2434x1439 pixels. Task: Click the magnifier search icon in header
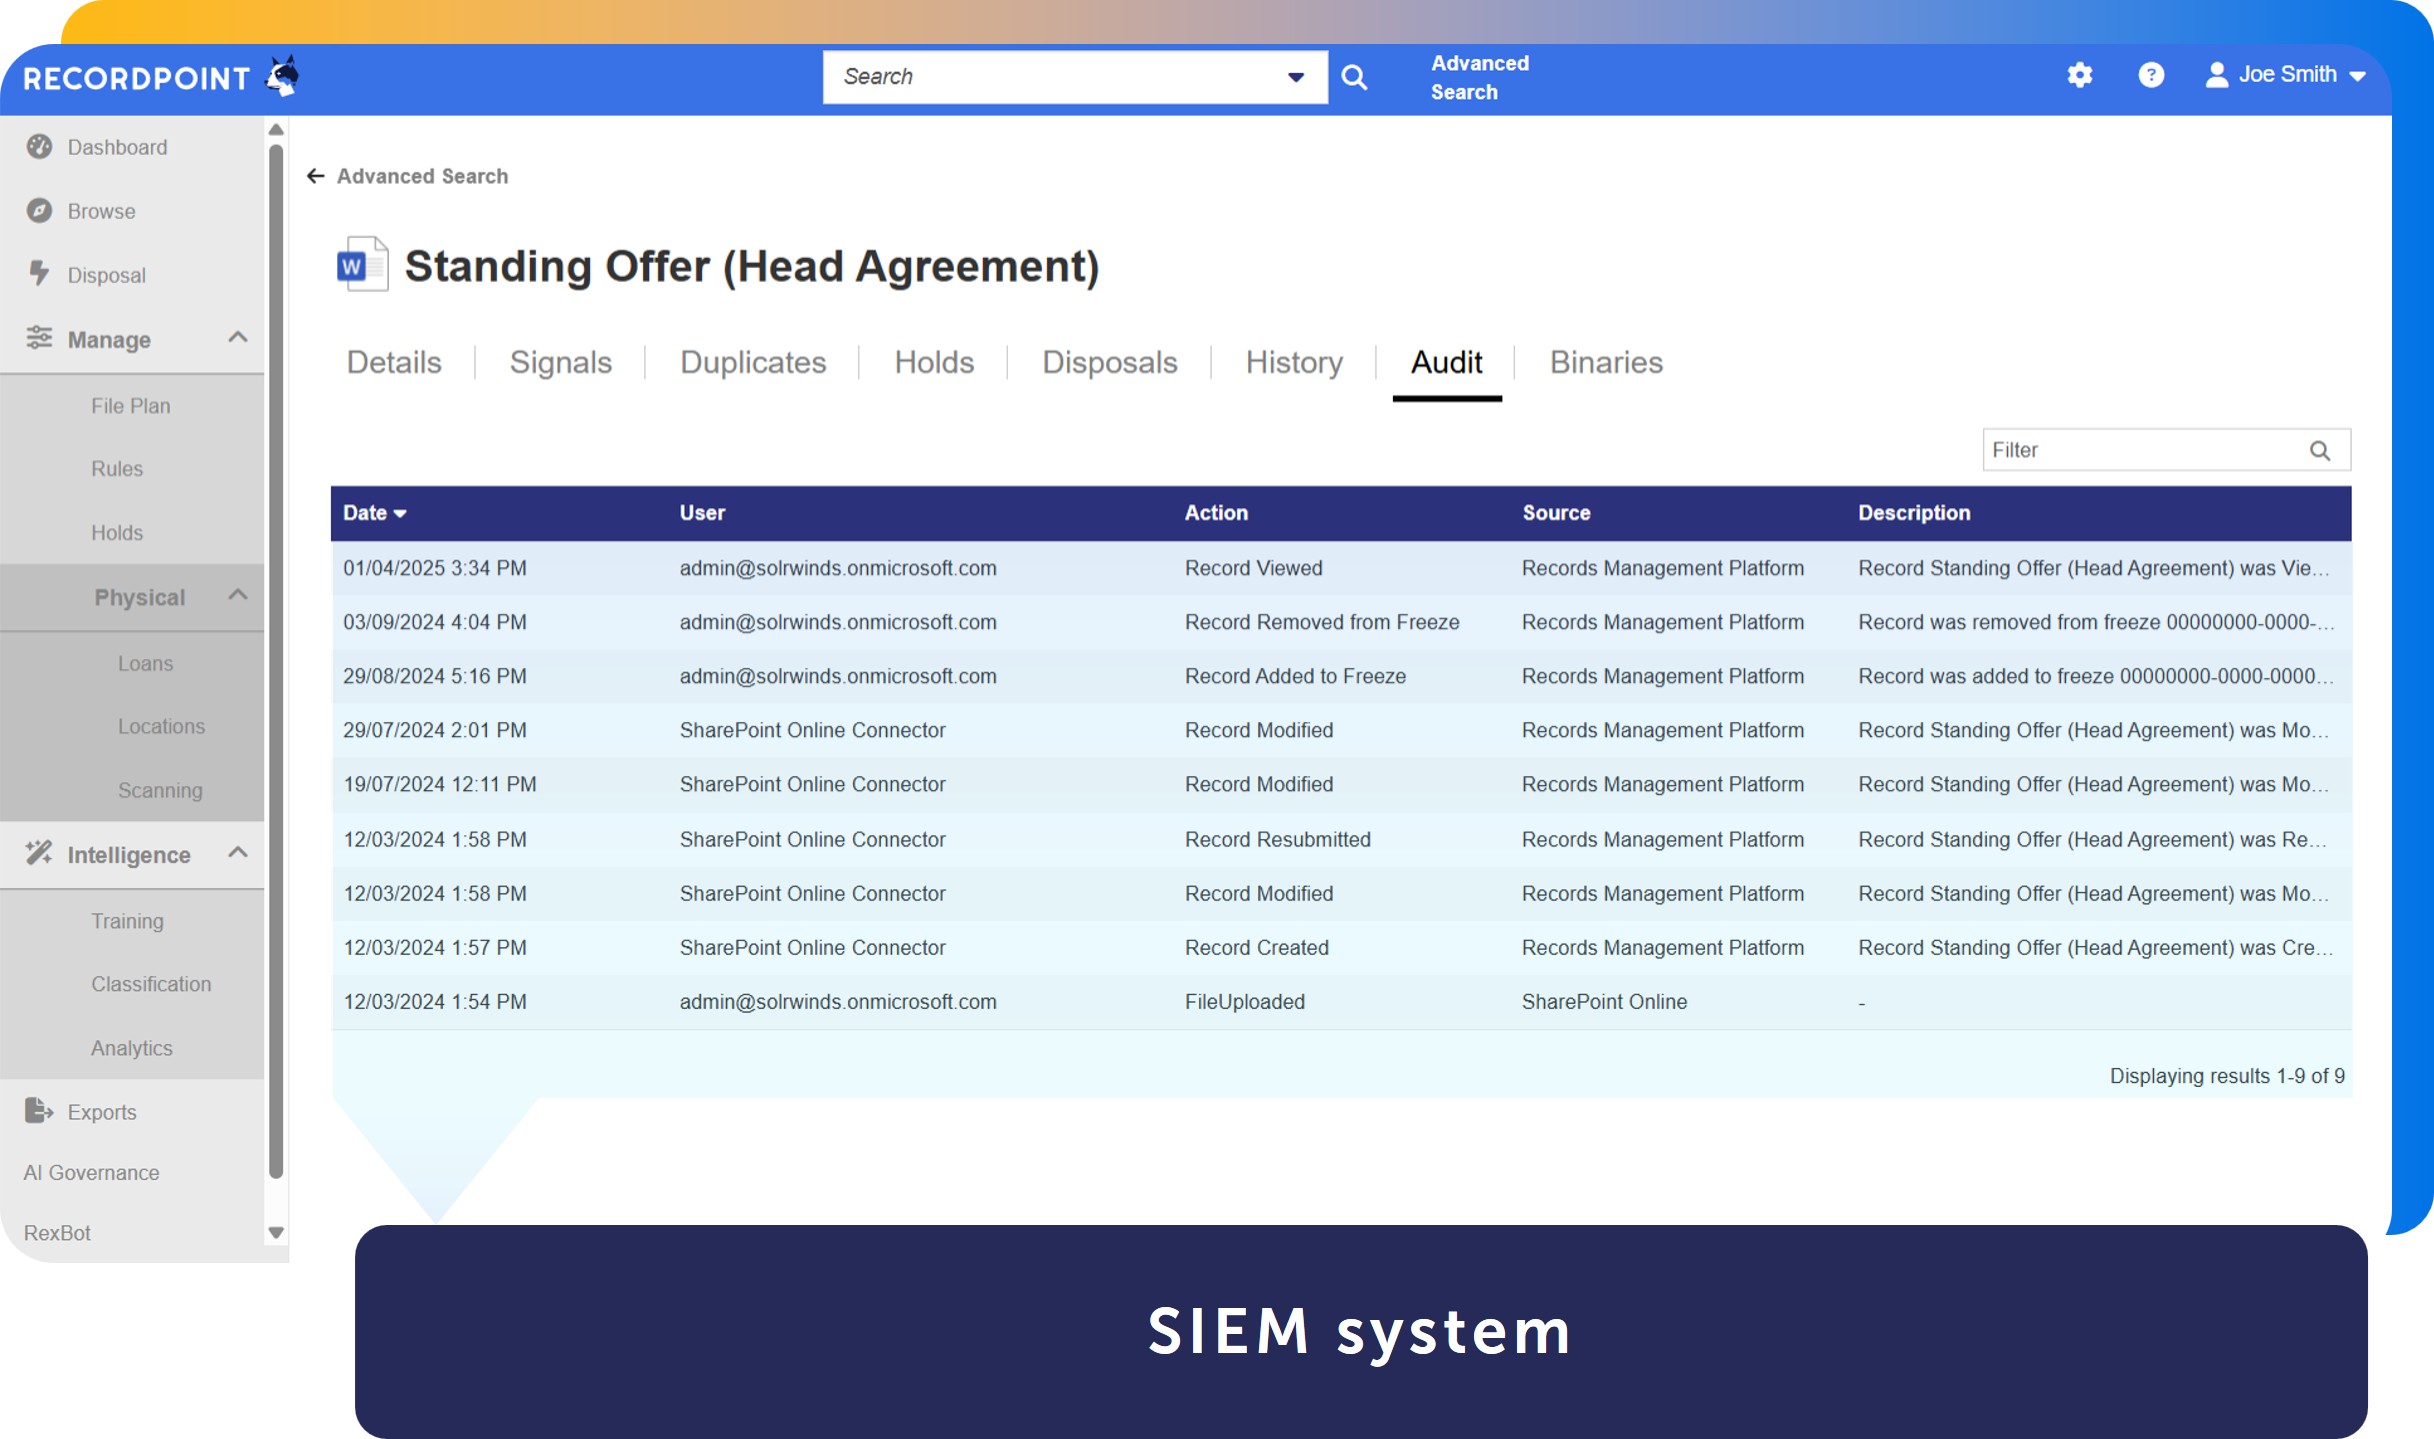tap(1354, 77)
